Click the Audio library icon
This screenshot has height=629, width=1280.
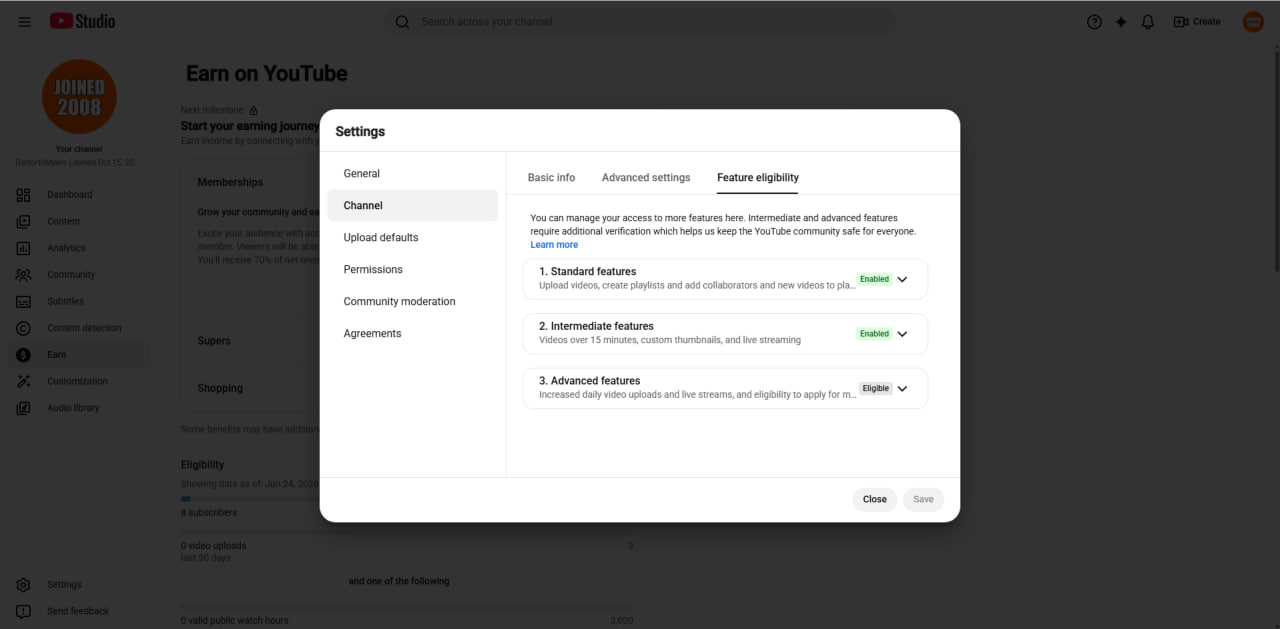coord(24,408)
